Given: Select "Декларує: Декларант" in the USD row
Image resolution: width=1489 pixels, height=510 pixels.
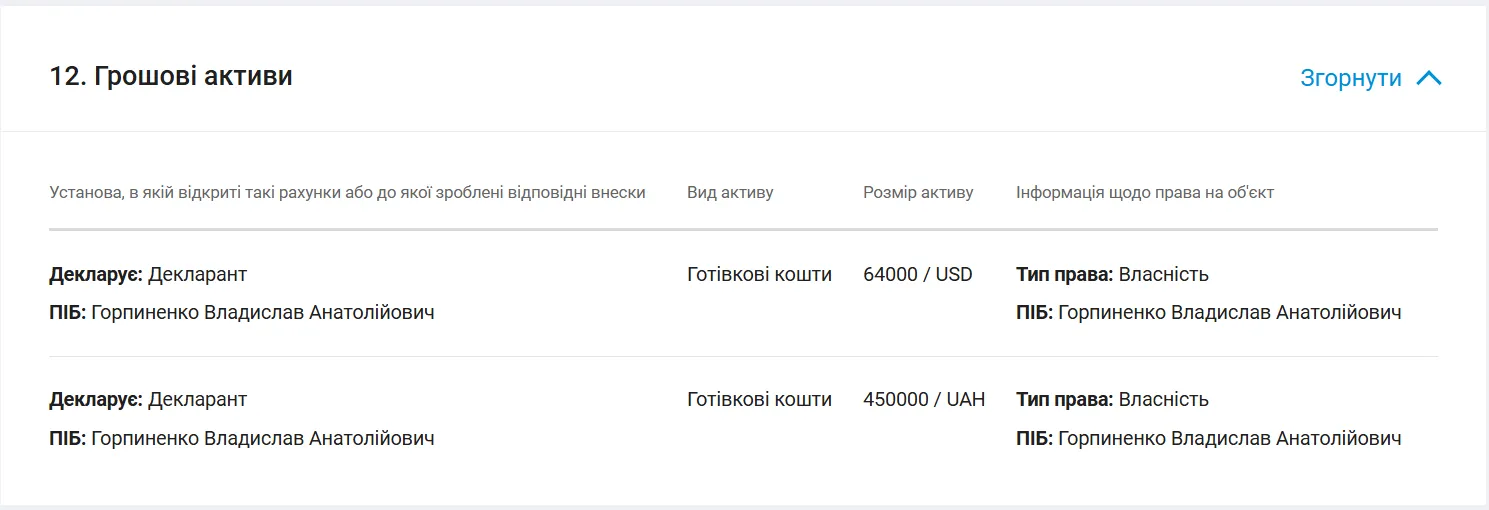Looking at the screenshot, I should click(x=148, y=274).
